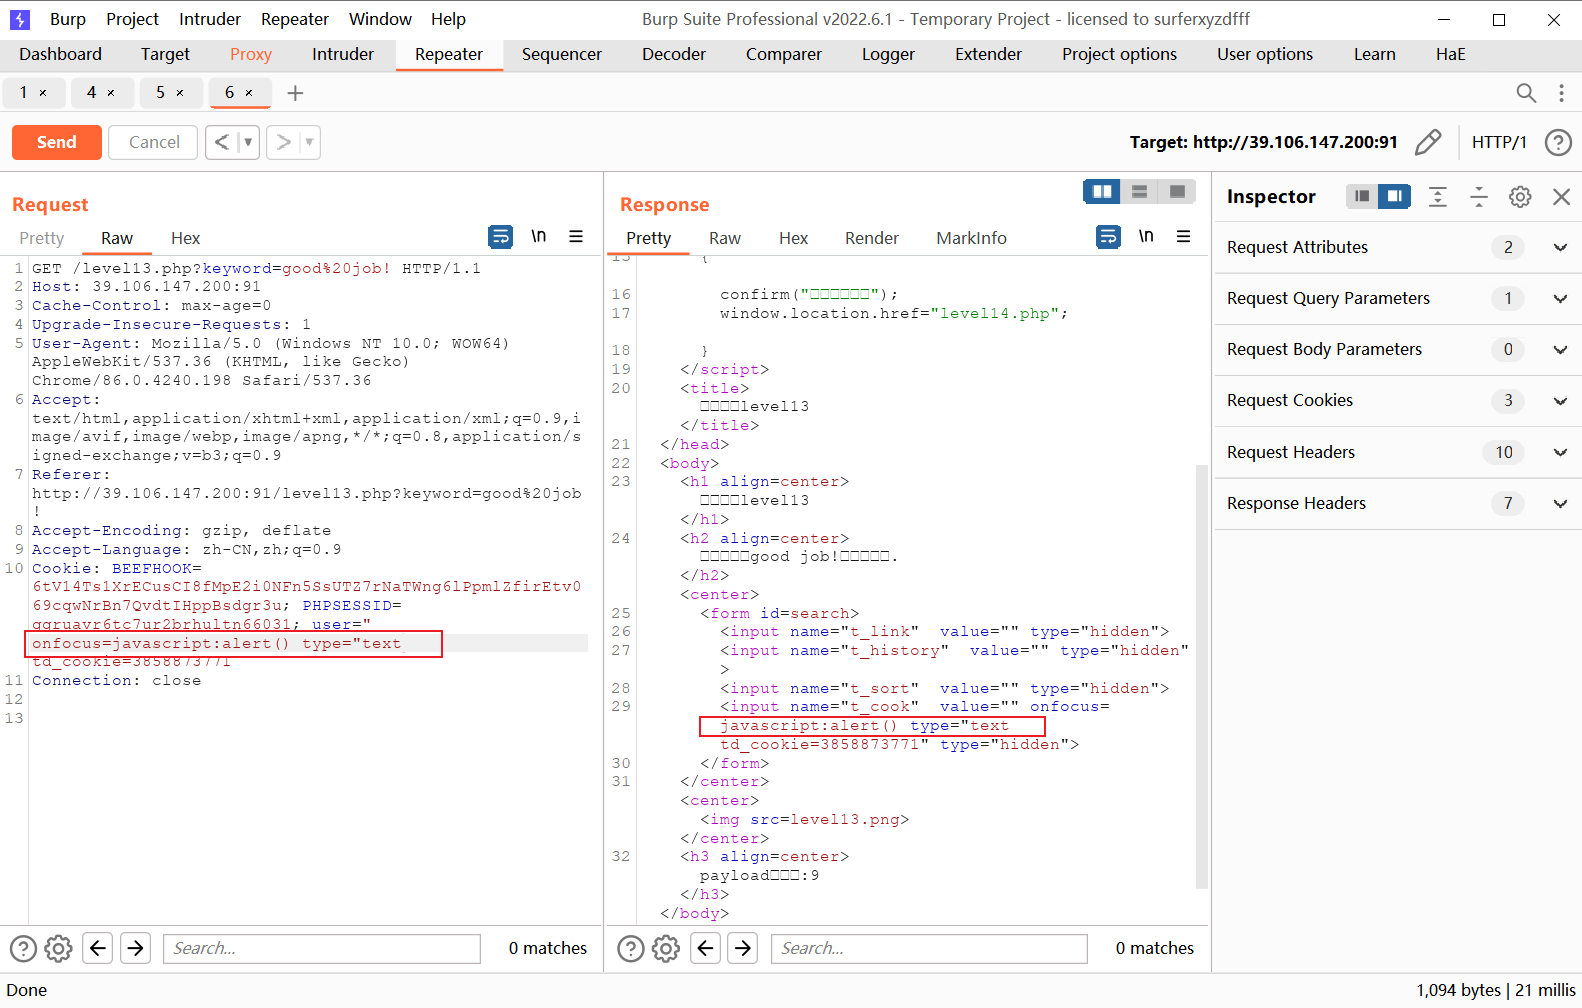The width and height of the screenshot is (1582, 1008).
Task: Open request search help icon
Action: (23, 948)
